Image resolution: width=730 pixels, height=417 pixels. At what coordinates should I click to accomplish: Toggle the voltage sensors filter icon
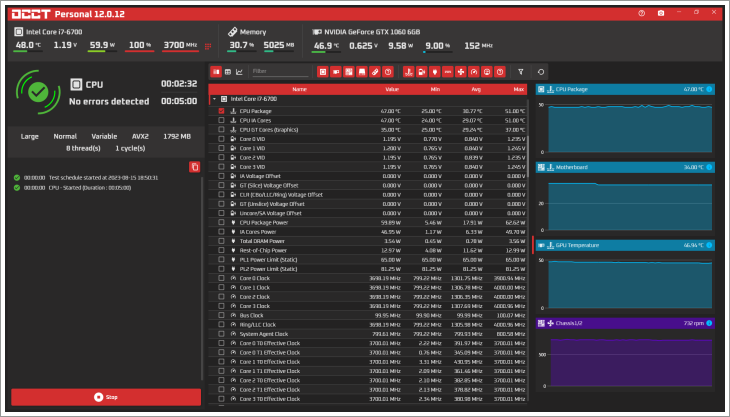[421, 72]
